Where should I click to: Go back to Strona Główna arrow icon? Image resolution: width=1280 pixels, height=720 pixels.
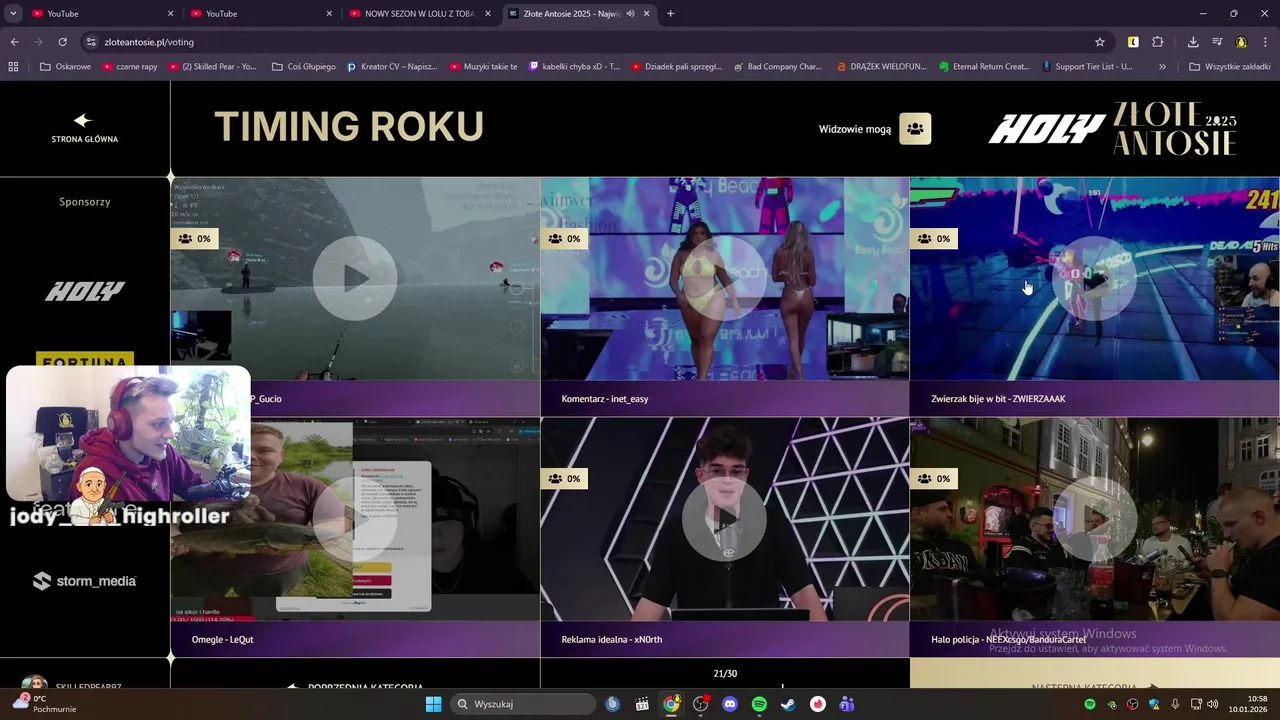tap(83, 120)
